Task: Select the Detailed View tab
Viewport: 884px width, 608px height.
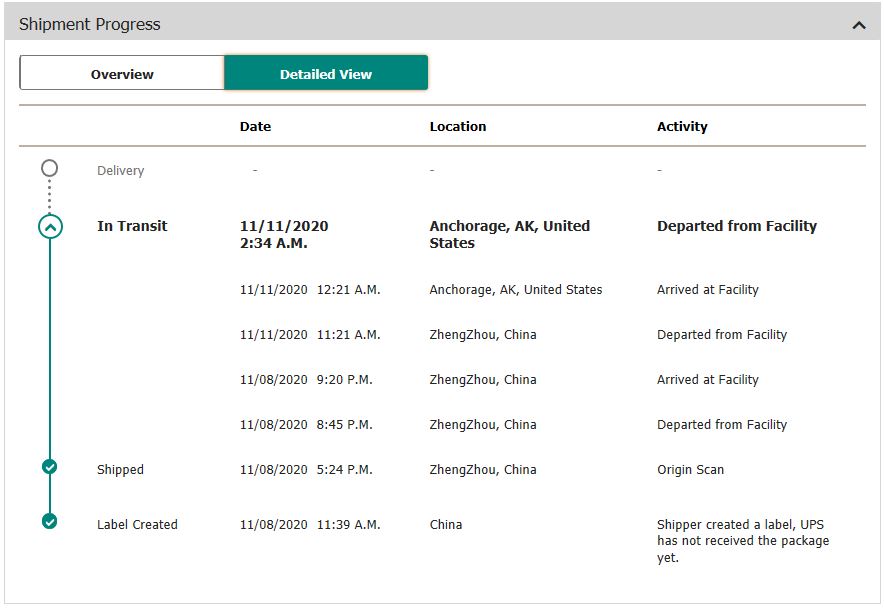Action: point(326,74)
